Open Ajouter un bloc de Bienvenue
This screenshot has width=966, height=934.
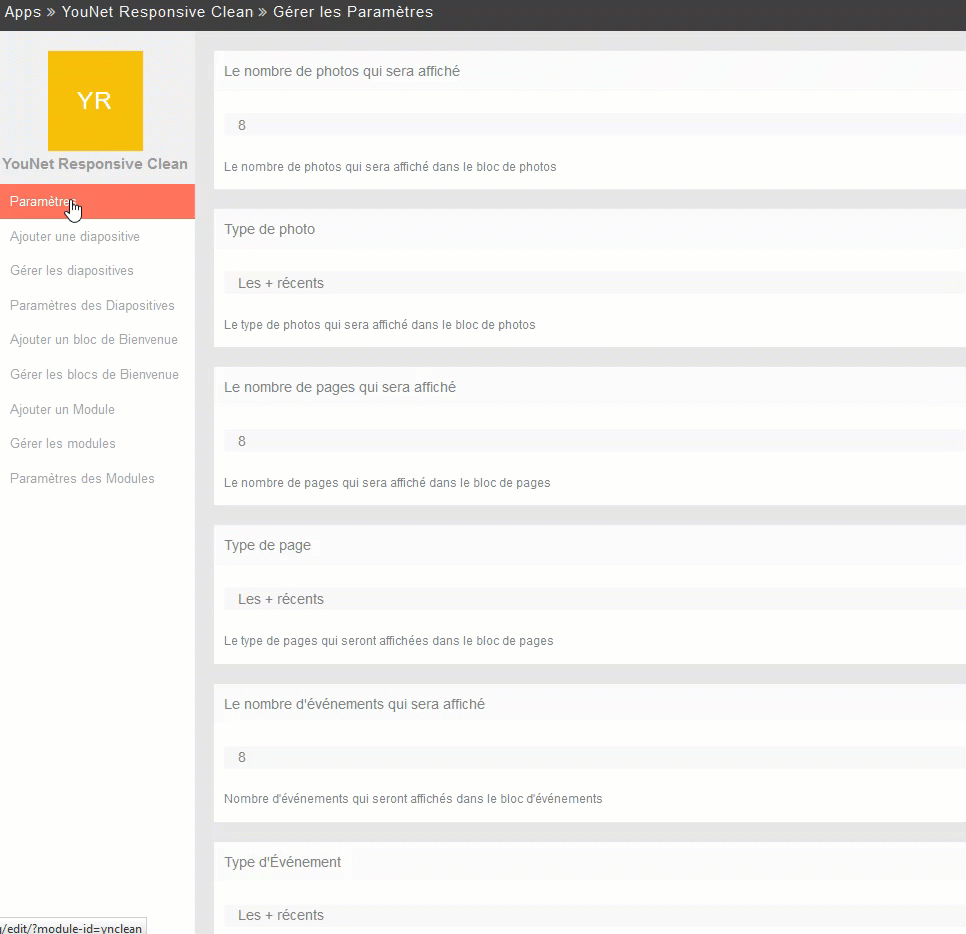[x=94, y=339]
